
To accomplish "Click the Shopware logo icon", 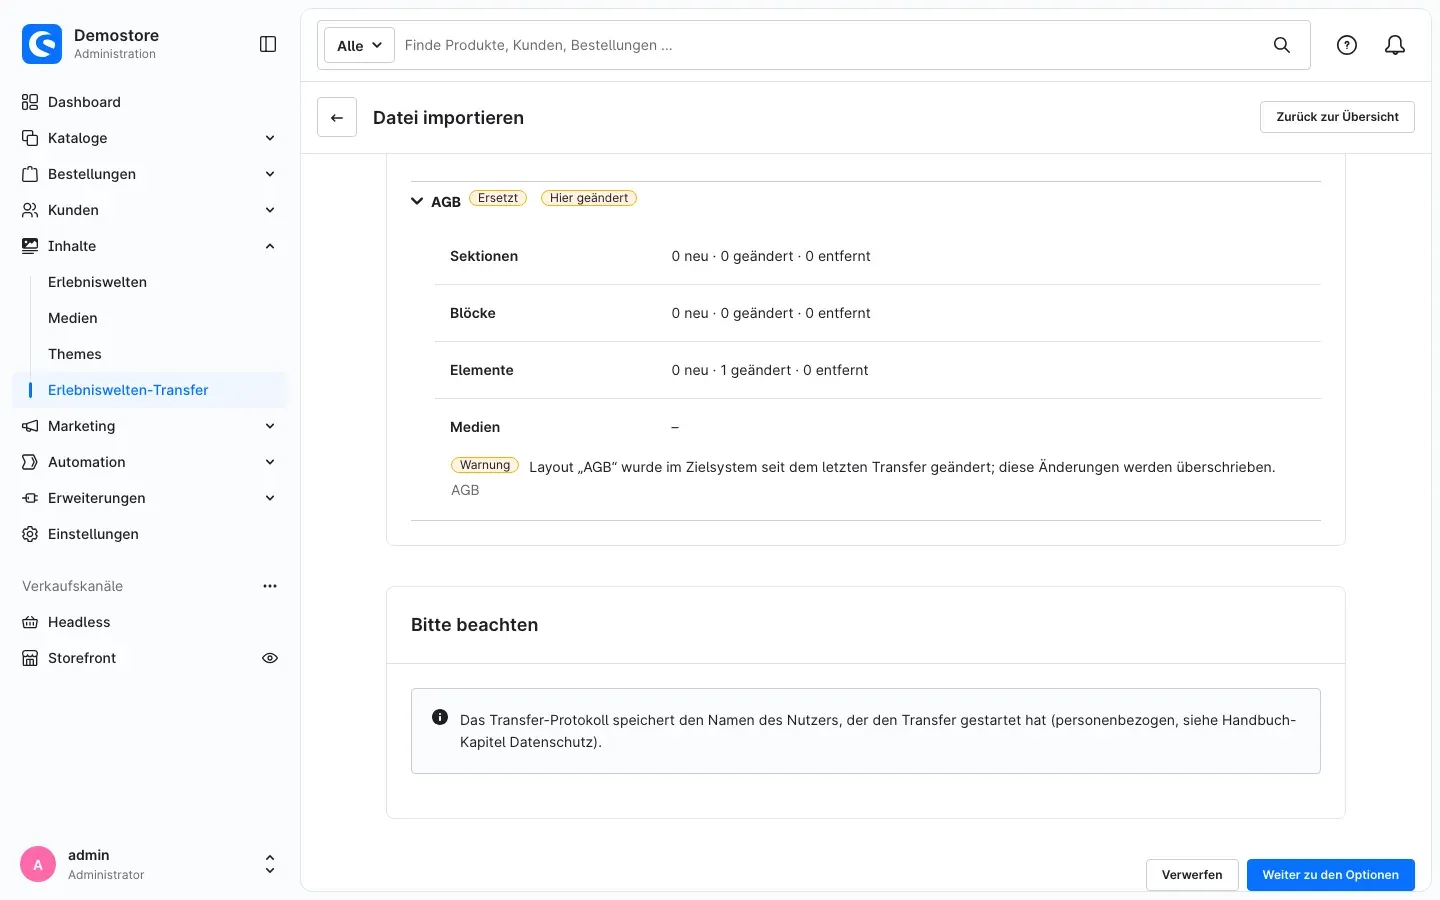I will tap(42, 44).
